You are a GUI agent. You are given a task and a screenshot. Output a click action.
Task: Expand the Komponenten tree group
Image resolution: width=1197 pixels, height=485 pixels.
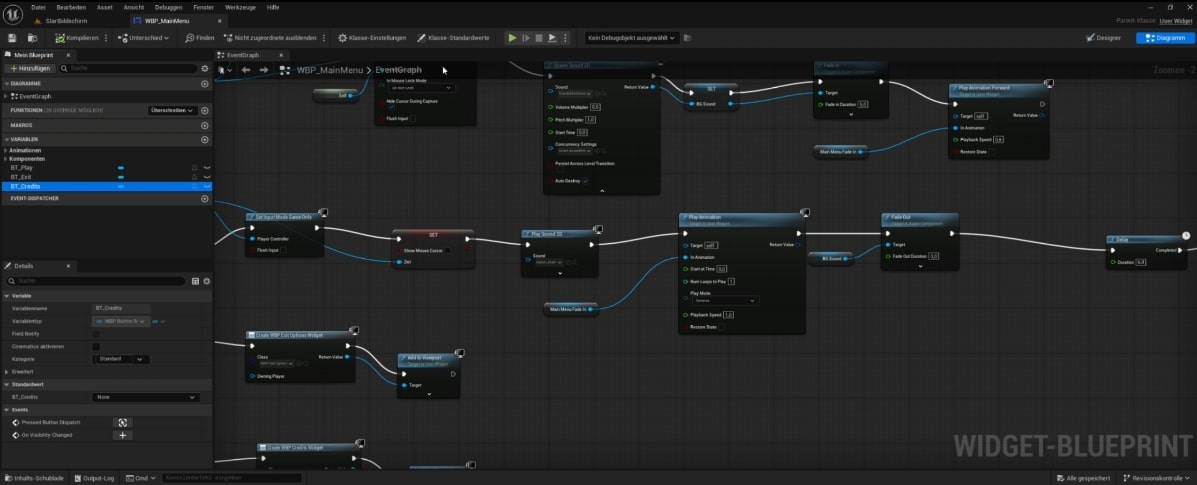[6, 159]
